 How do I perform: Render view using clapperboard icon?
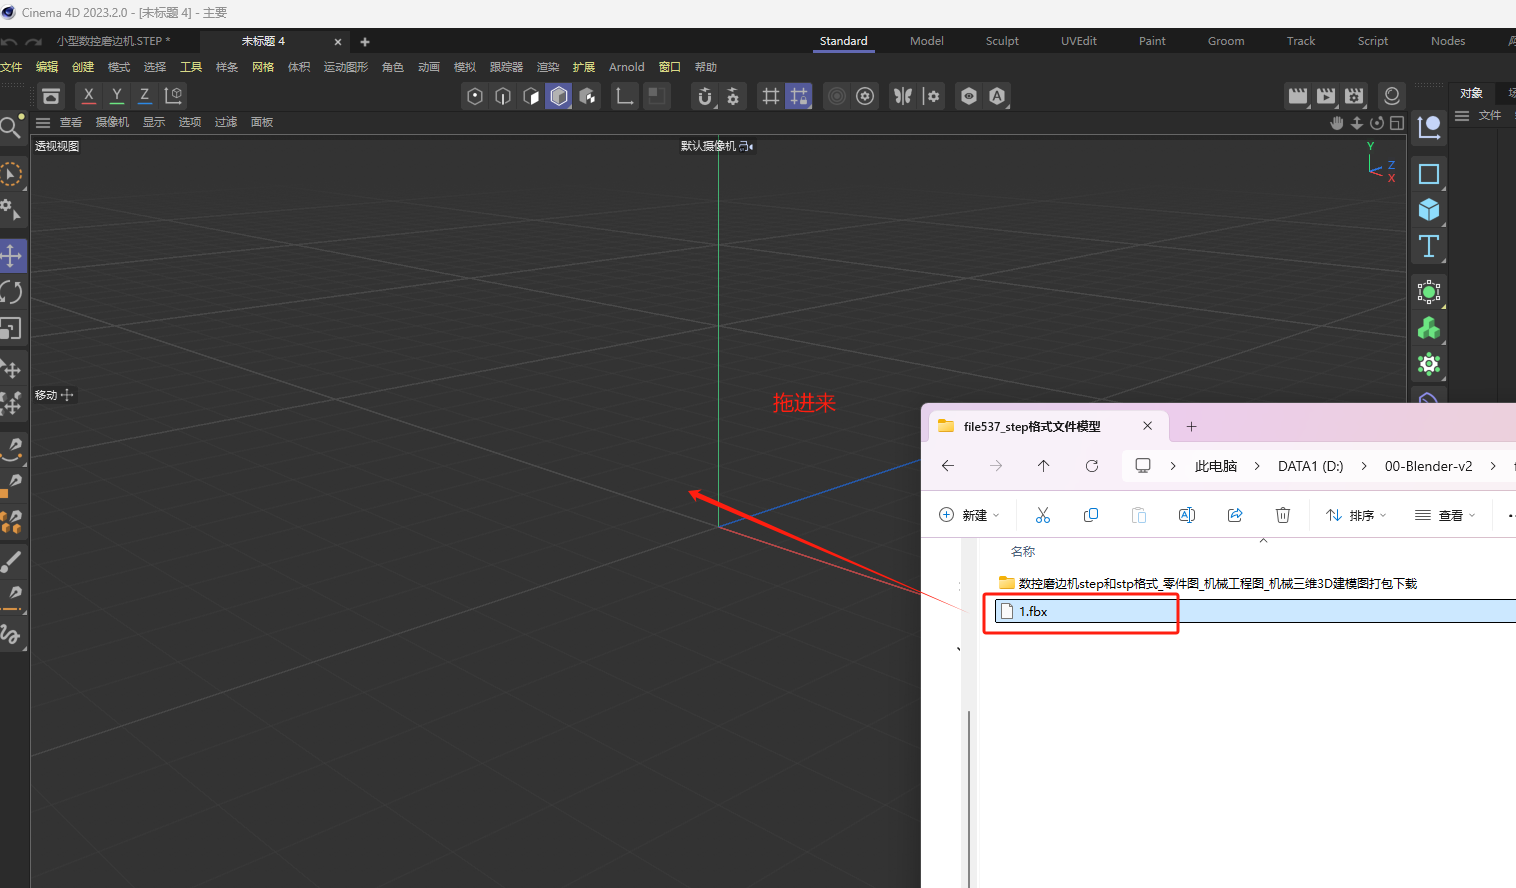tap(1298, 96)
